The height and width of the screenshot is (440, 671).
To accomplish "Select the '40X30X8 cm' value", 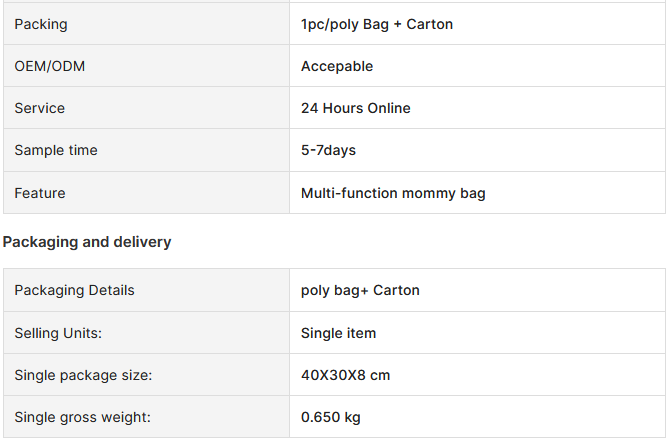I will pos(345,375).
